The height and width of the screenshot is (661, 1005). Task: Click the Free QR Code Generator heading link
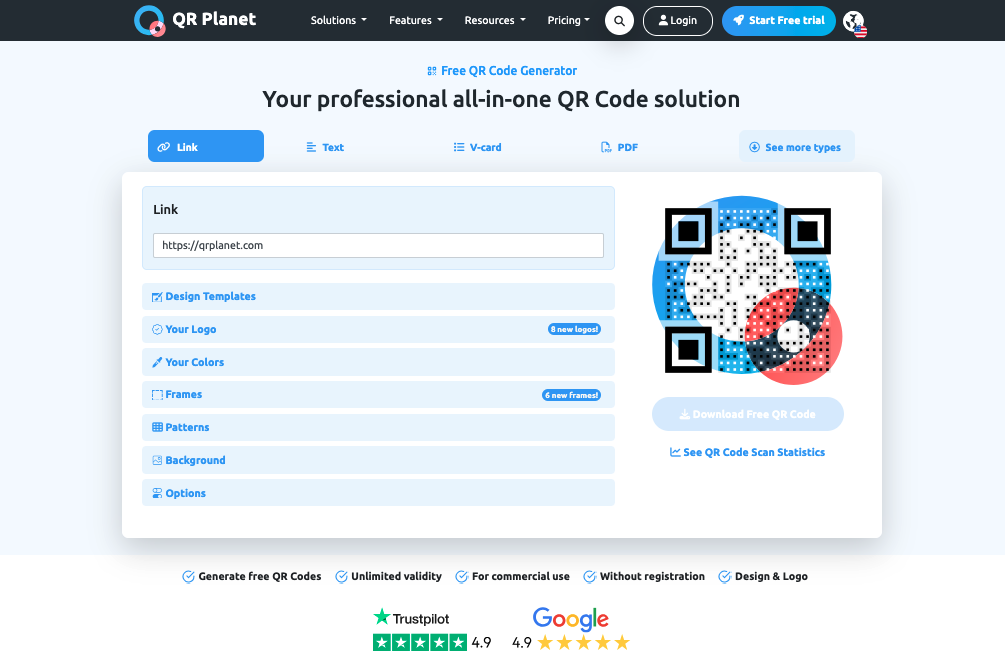(x=502, y=71)
